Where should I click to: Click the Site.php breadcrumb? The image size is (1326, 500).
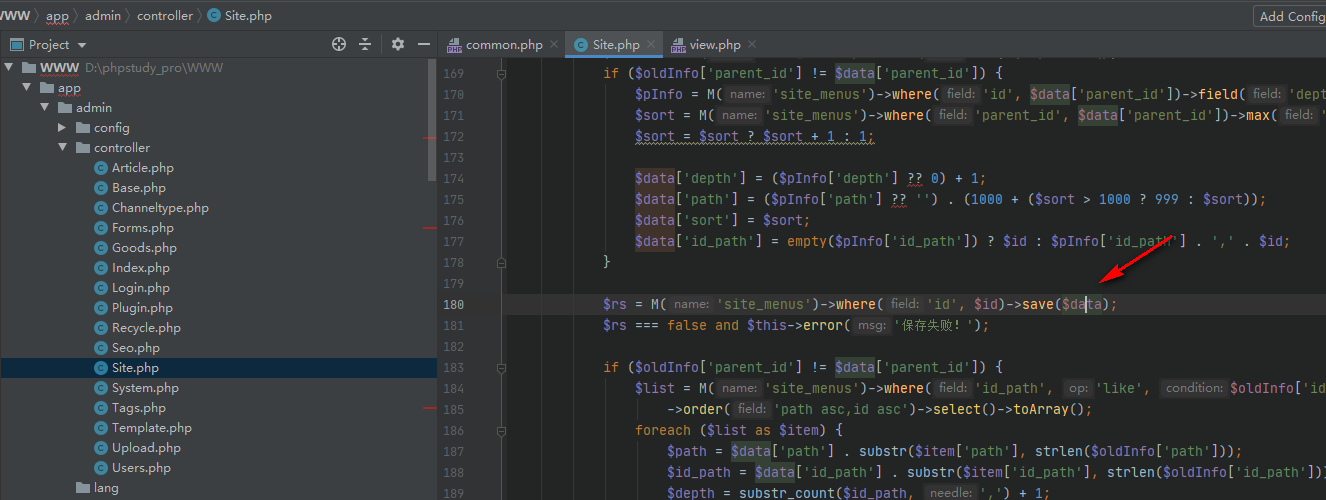coord(240,16)
